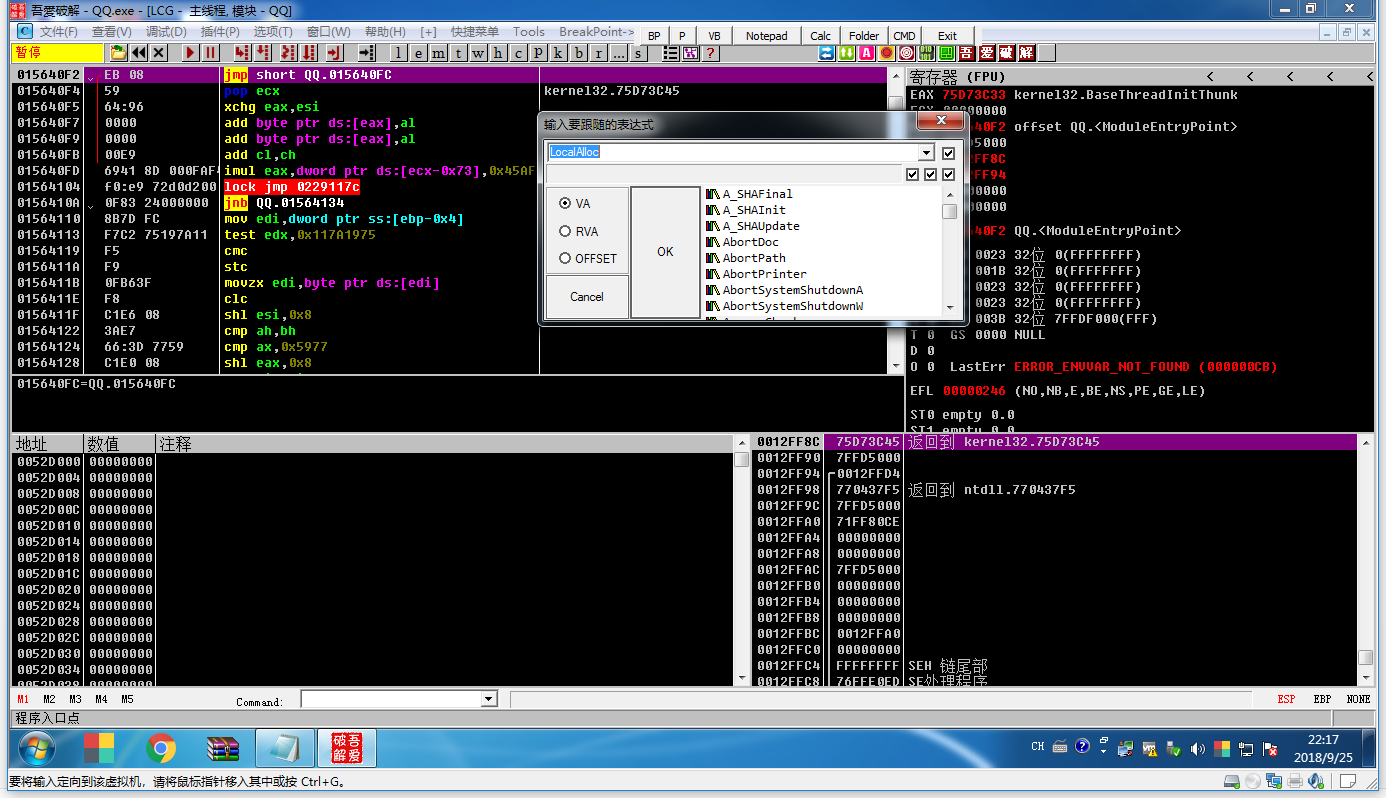Click the dump panel scrollbar thumb
Screen dimensions: 1386x798
741,460
